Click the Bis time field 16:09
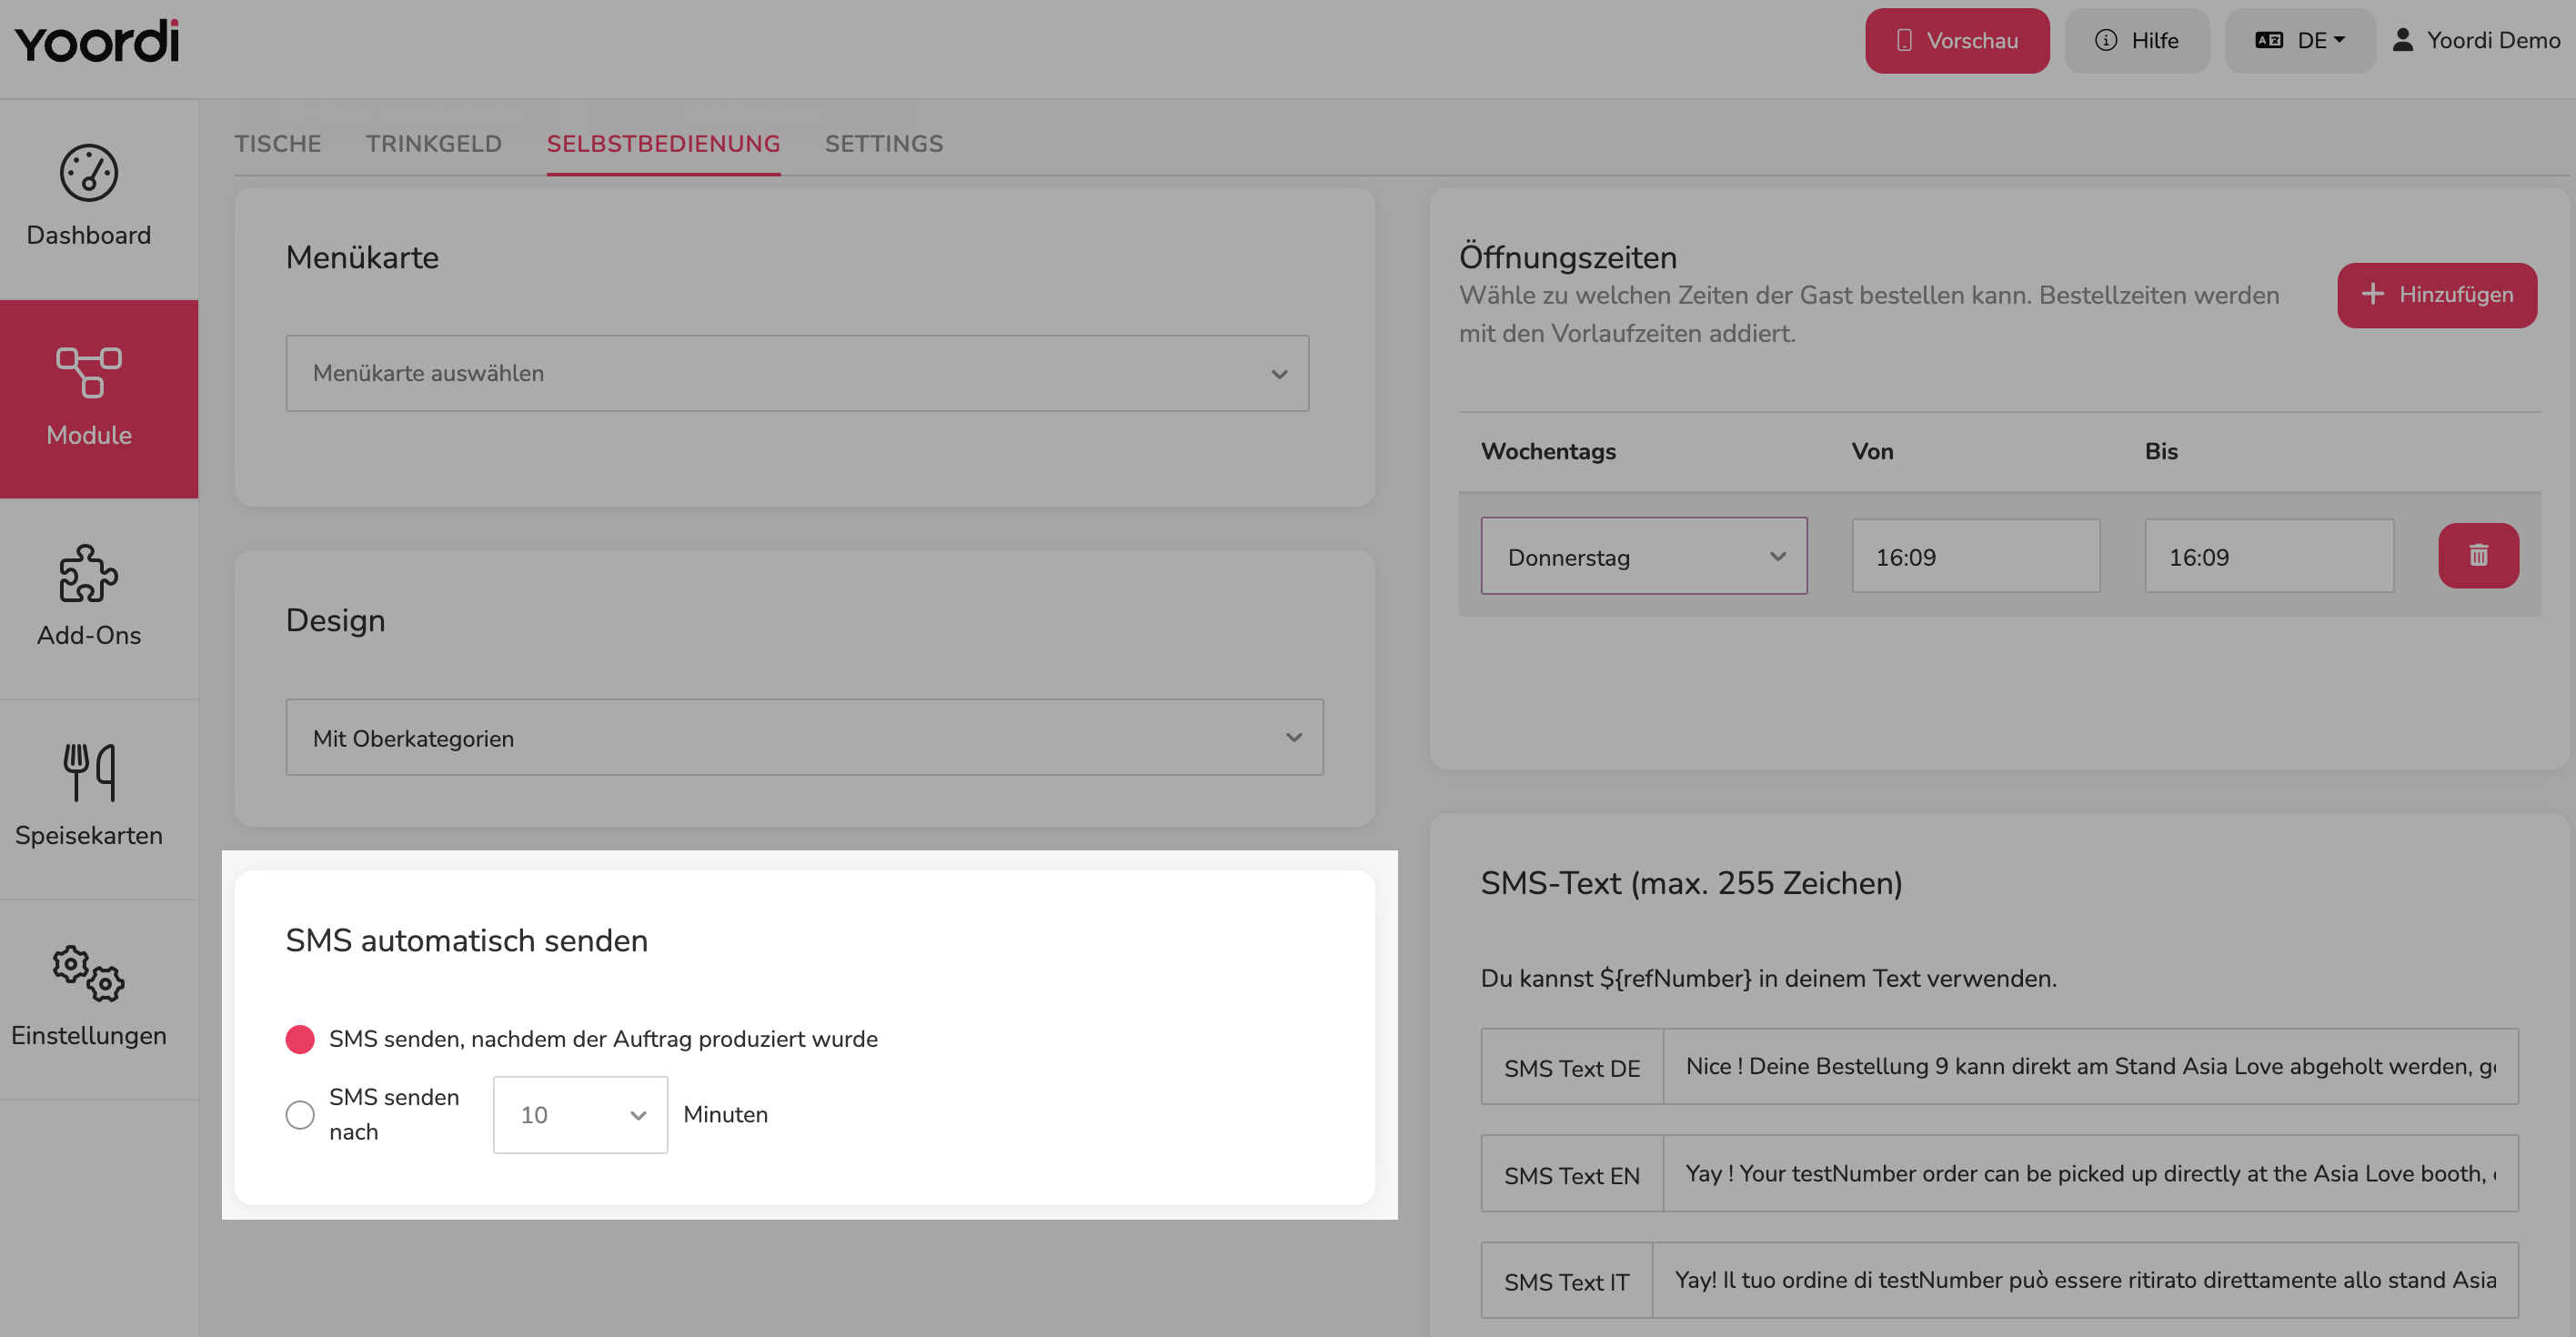The image size is (2576, 1337). point(2268,556)
